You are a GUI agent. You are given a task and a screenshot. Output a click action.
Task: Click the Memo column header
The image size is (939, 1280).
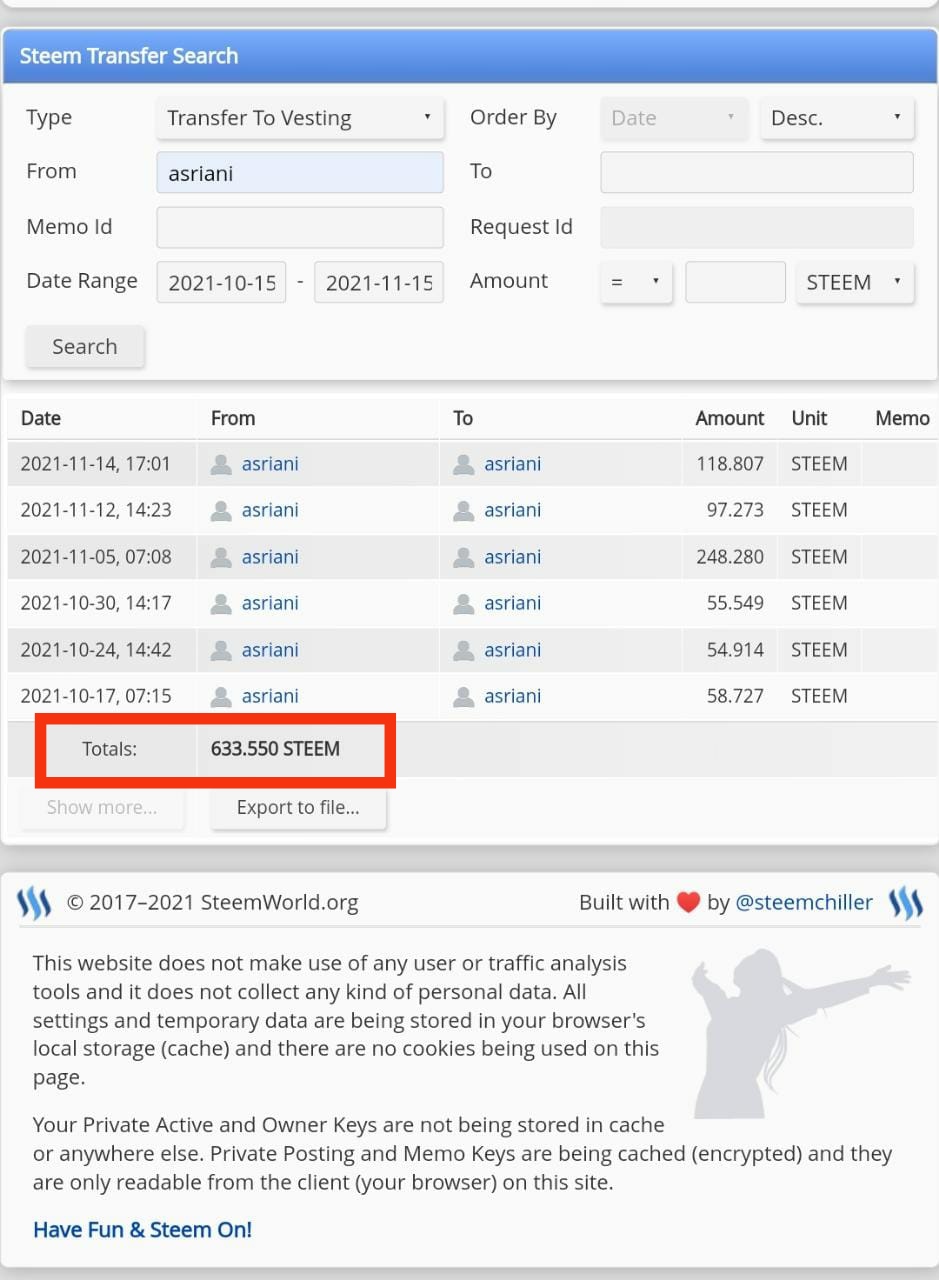(x=902, y=418)
